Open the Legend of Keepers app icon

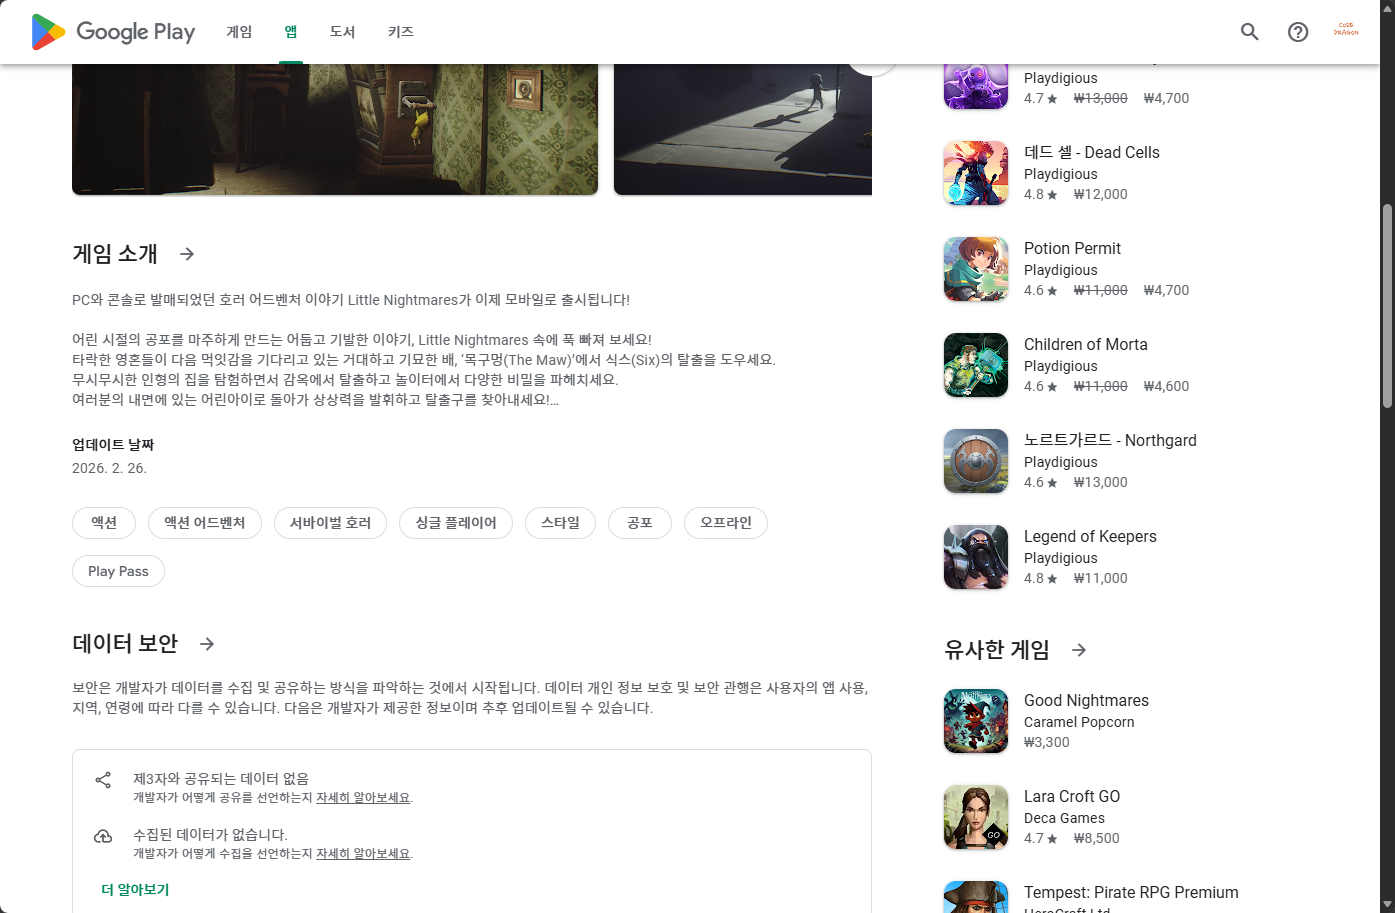pos(976,557)
